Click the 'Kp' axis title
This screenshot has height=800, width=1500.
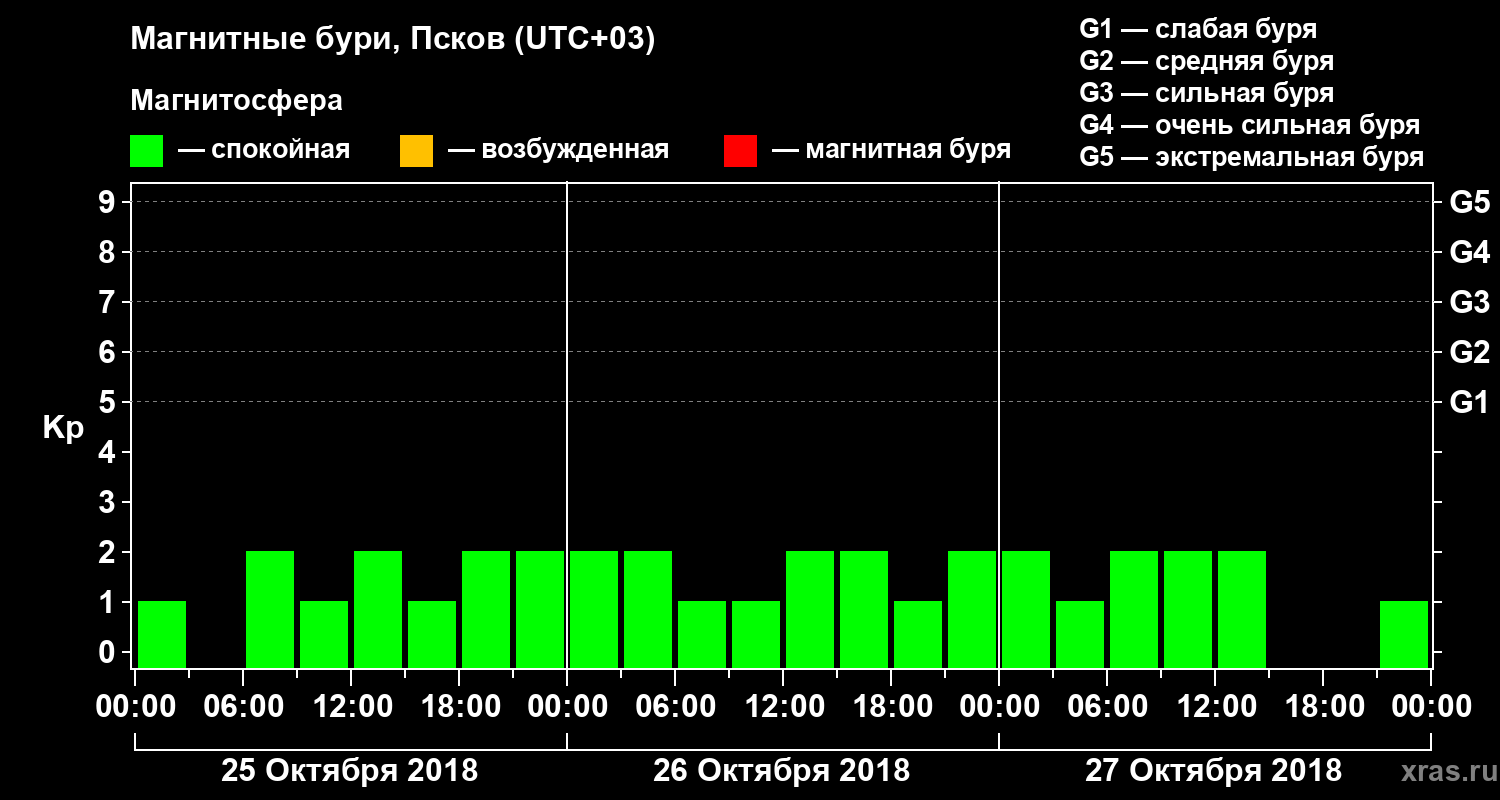[x=63, y=428]
